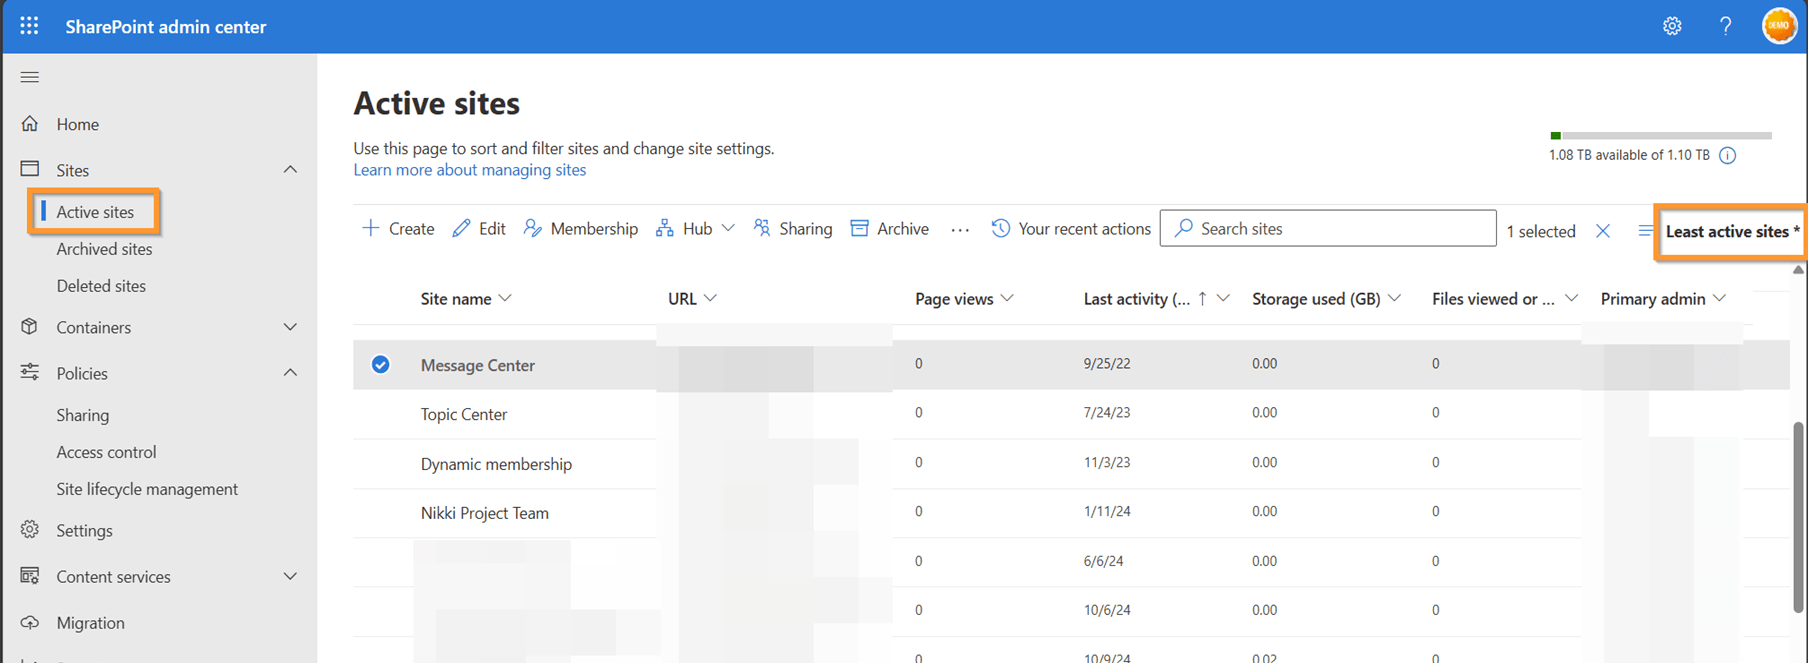The height and width of the screenshot is (663, 1808).
Task: Clear selection with the X icon
Action: click(1603, 231)
